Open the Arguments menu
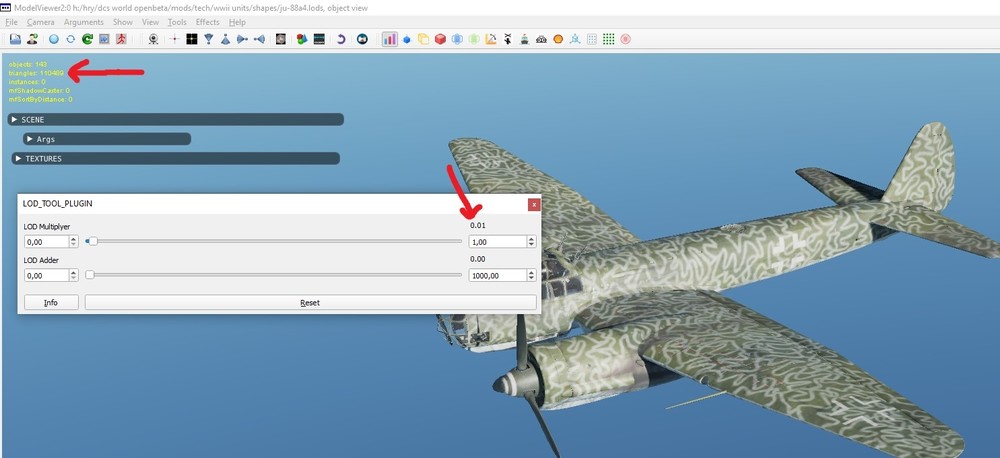The height and width of the screenshot is (458, 1000). pyautogui.click(x=84, y=22)
